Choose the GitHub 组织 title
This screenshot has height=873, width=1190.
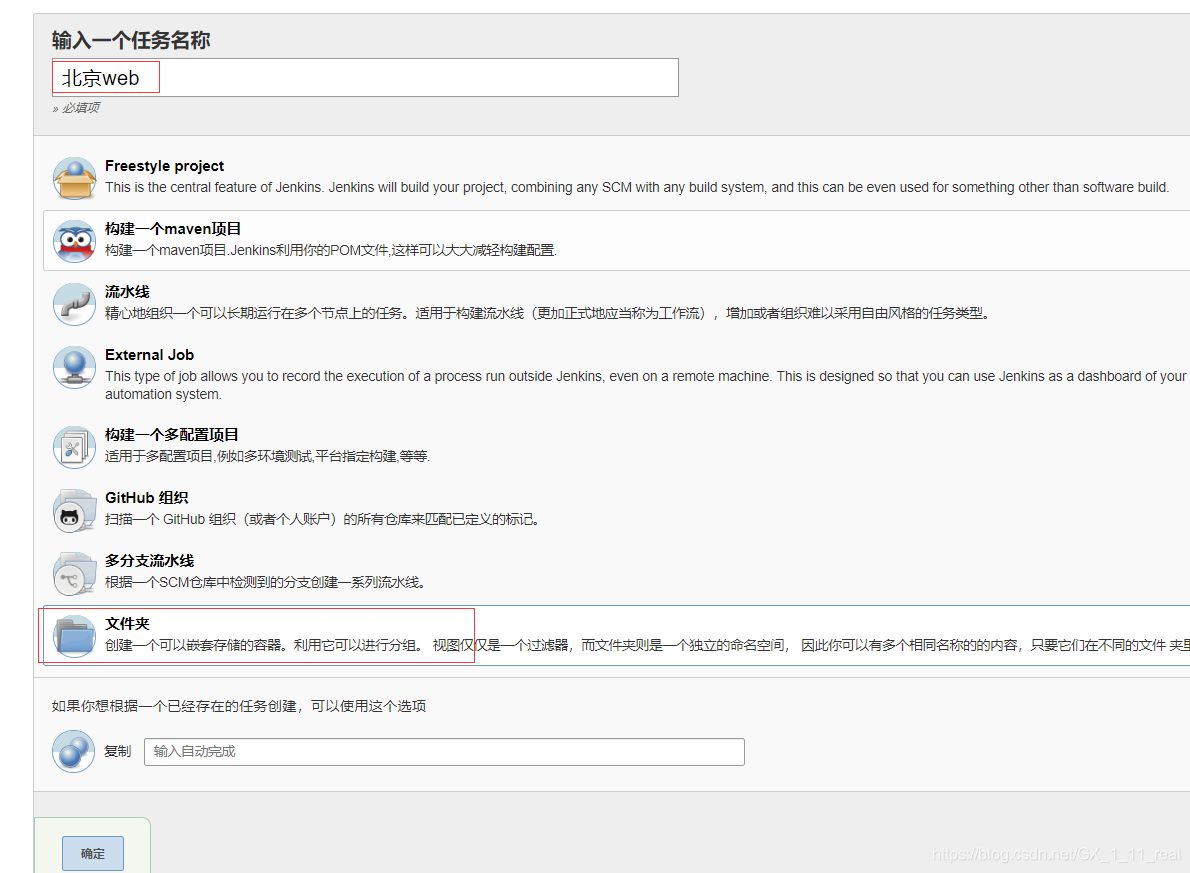point(146,498)
